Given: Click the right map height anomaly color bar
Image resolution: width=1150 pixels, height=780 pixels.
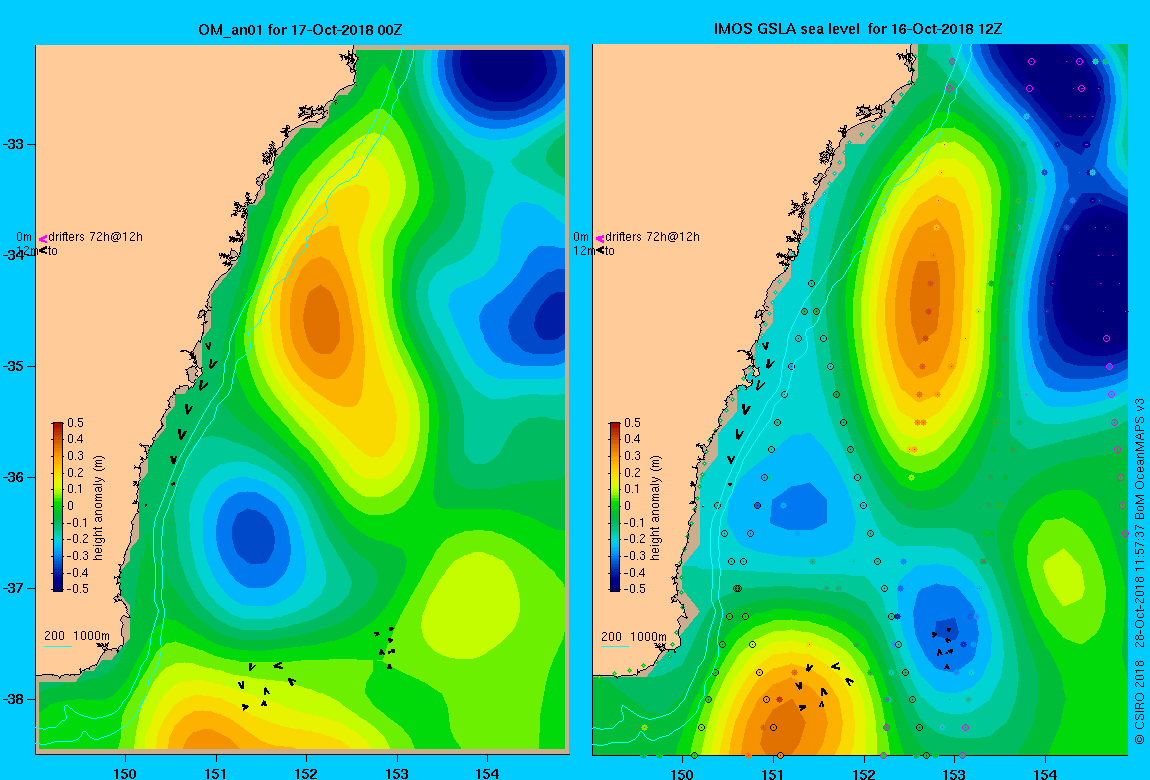Looking at the screenshot, I should pyautogui.click(x=615, y=507).
